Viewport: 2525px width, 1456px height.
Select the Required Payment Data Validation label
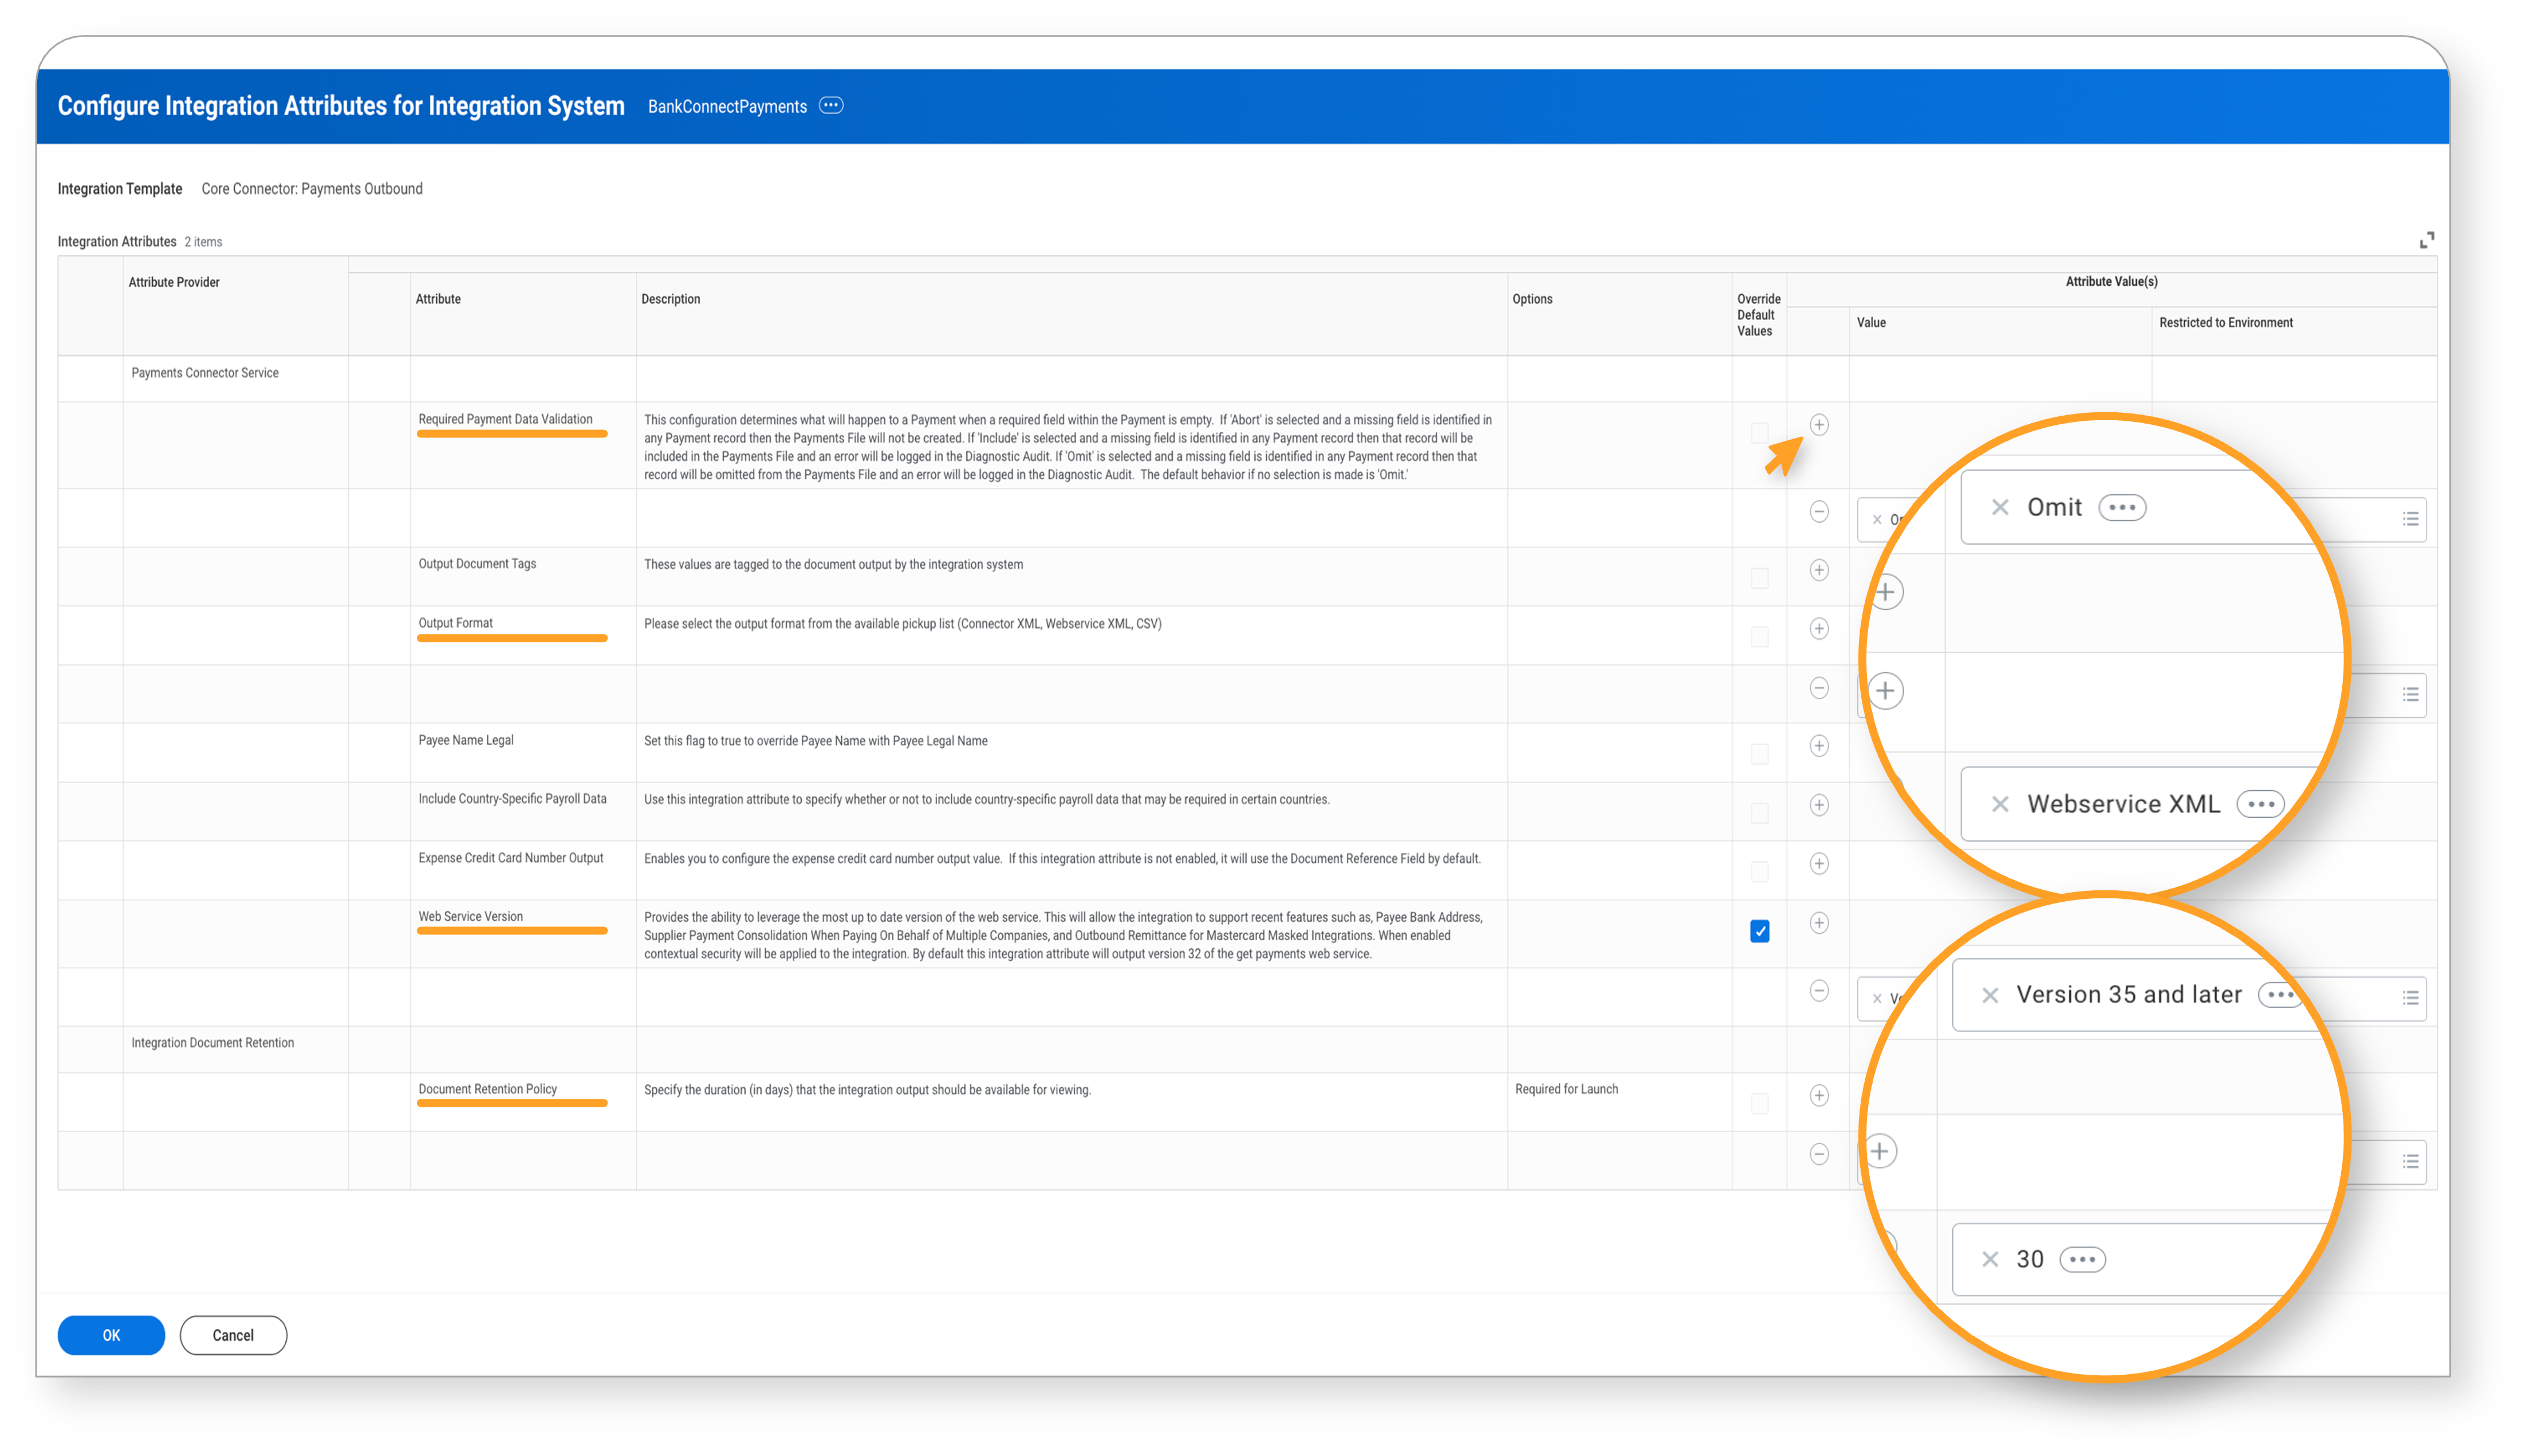point(505,419)
